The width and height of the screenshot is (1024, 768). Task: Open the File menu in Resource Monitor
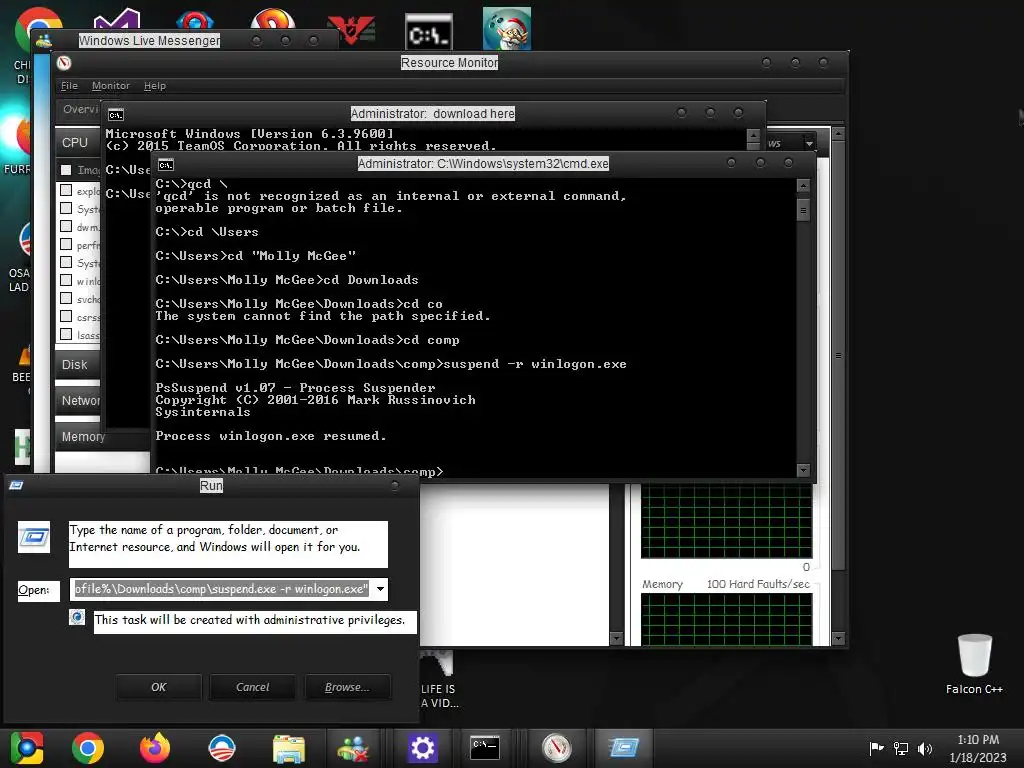click(69, 86)
